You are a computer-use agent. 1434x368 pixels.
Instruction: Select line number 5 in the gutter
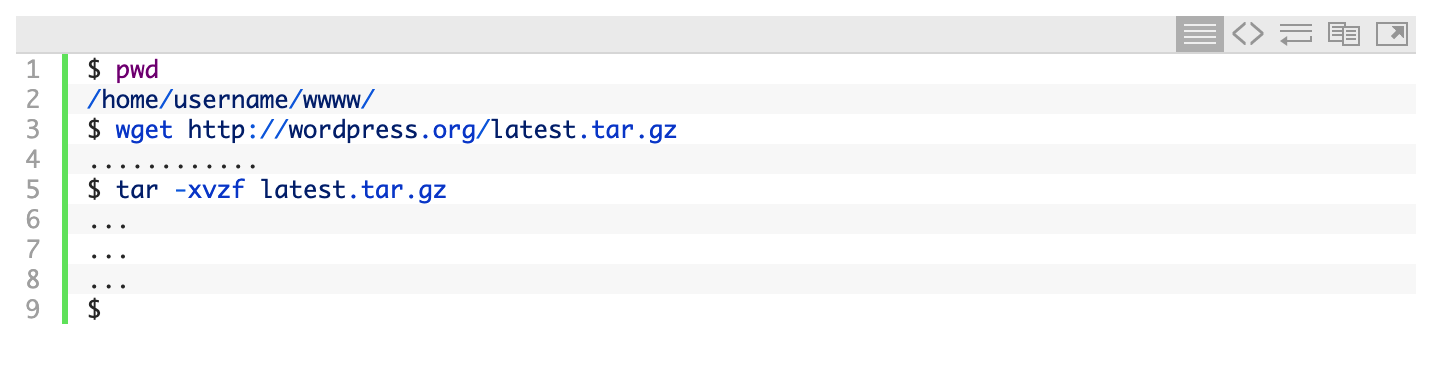33,189
